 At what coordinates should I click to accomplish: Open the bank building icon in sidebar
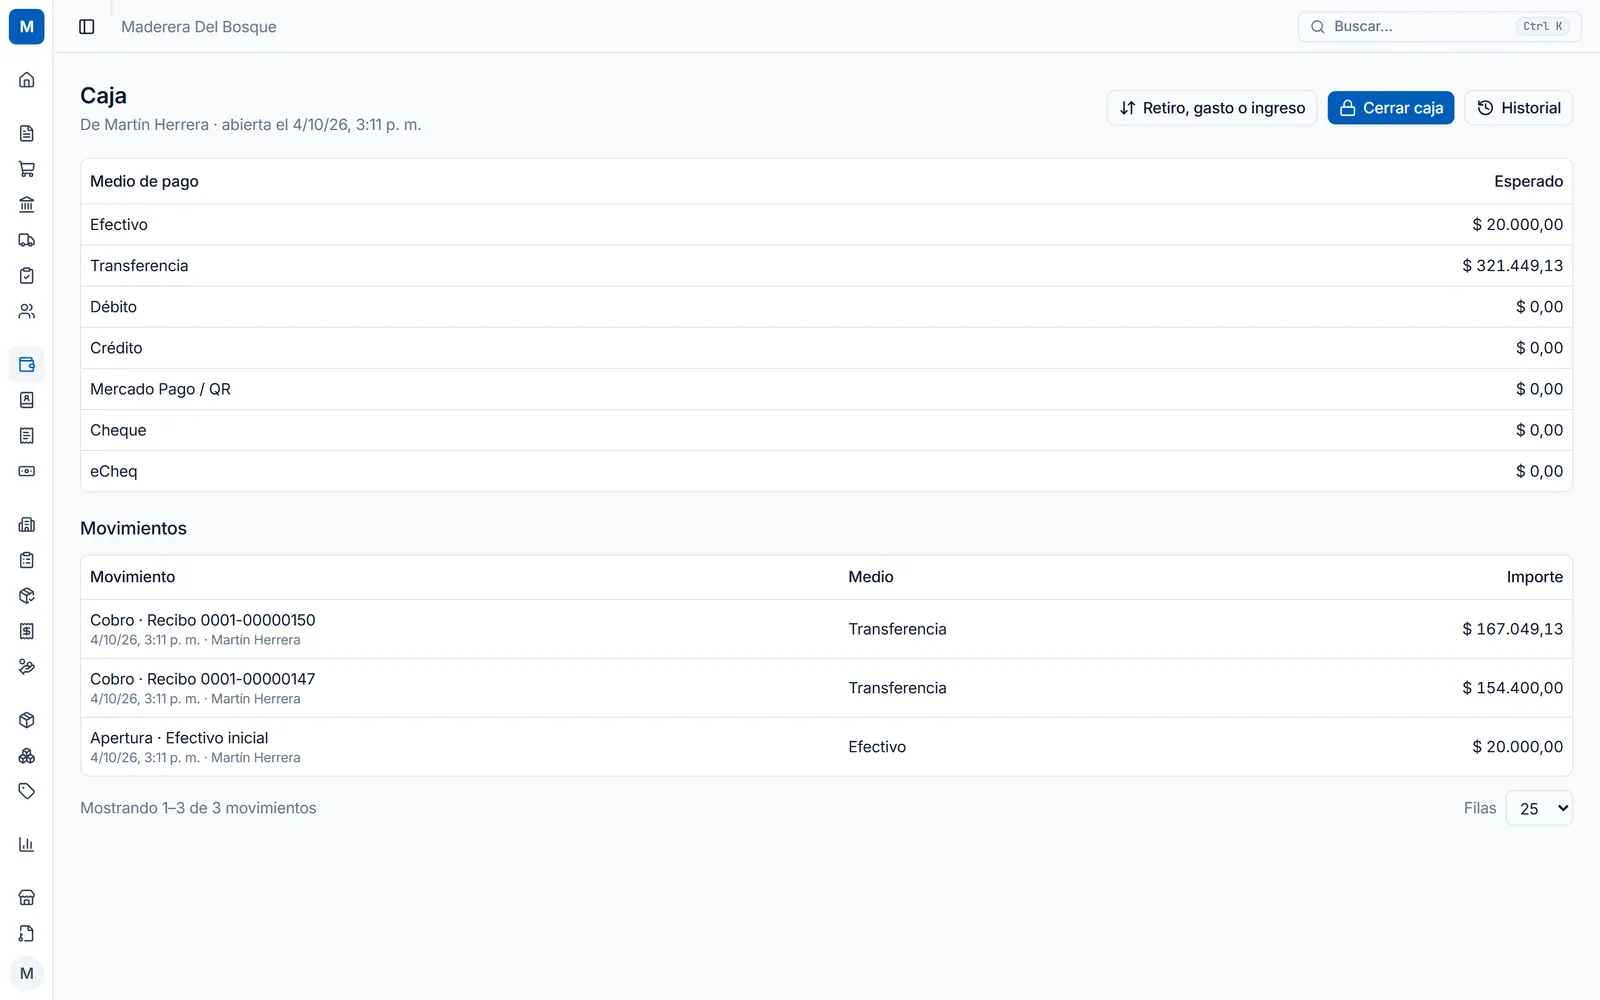pyautogui.click(x=27, y=205)
